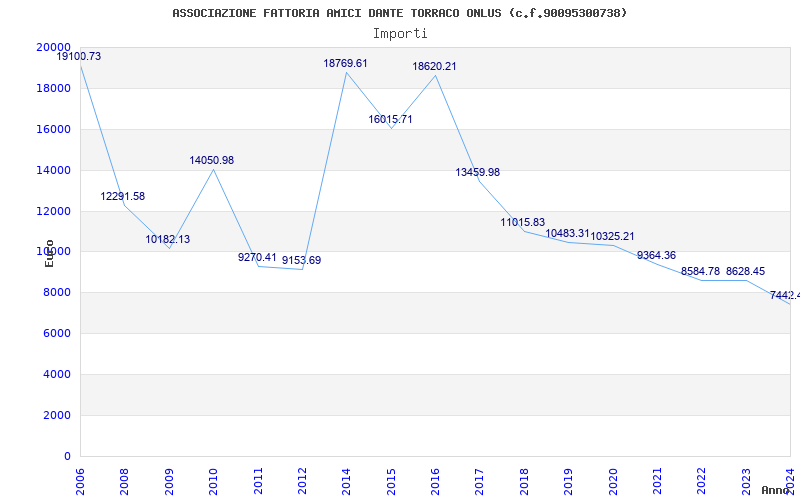This screenshot has height=500, width=800.
Task: Select x-axis year 2008
Action: pos(124,481)
